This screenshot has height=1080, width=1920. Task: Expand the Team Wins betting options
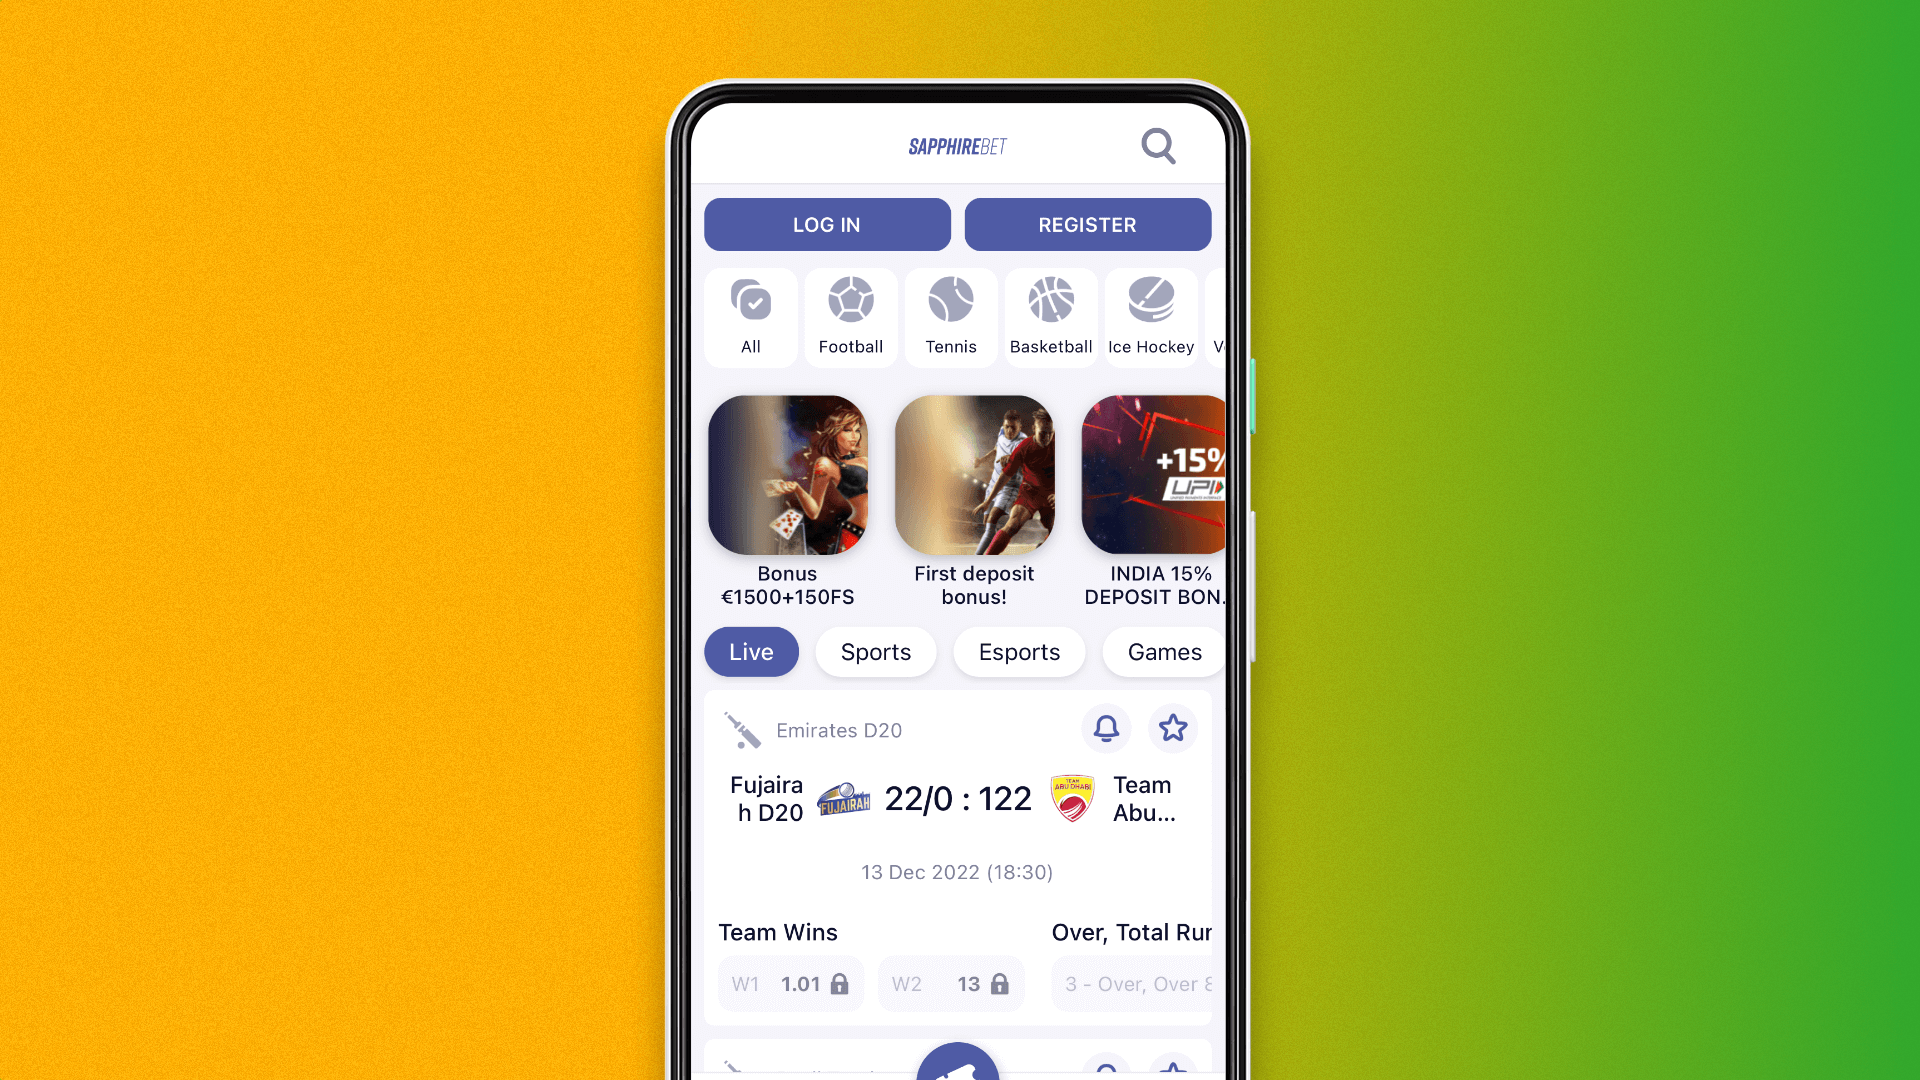[x=778, y=932]
